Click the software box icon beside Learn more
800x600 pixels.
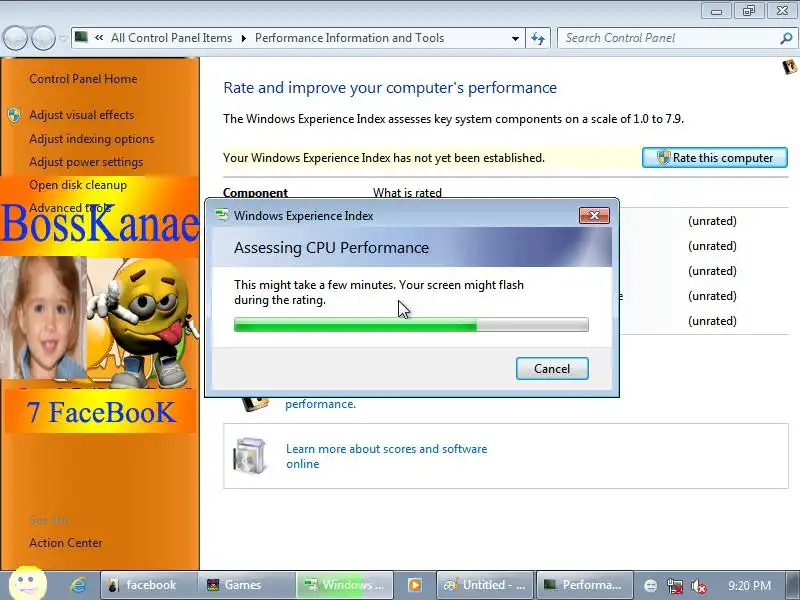pyautogui.click(x=249, y=456)
